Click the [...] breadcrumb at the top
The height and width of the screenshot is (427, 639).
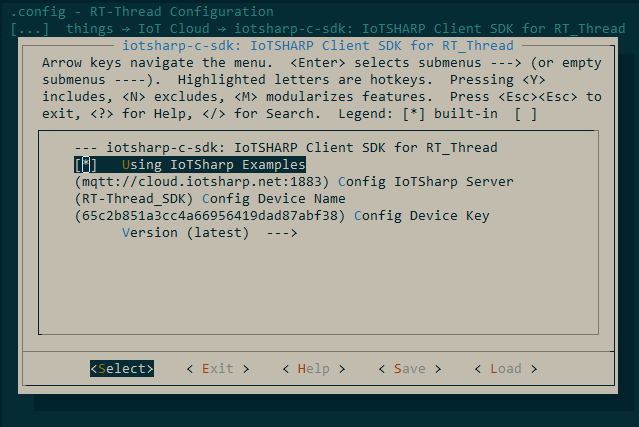(29, 29)
